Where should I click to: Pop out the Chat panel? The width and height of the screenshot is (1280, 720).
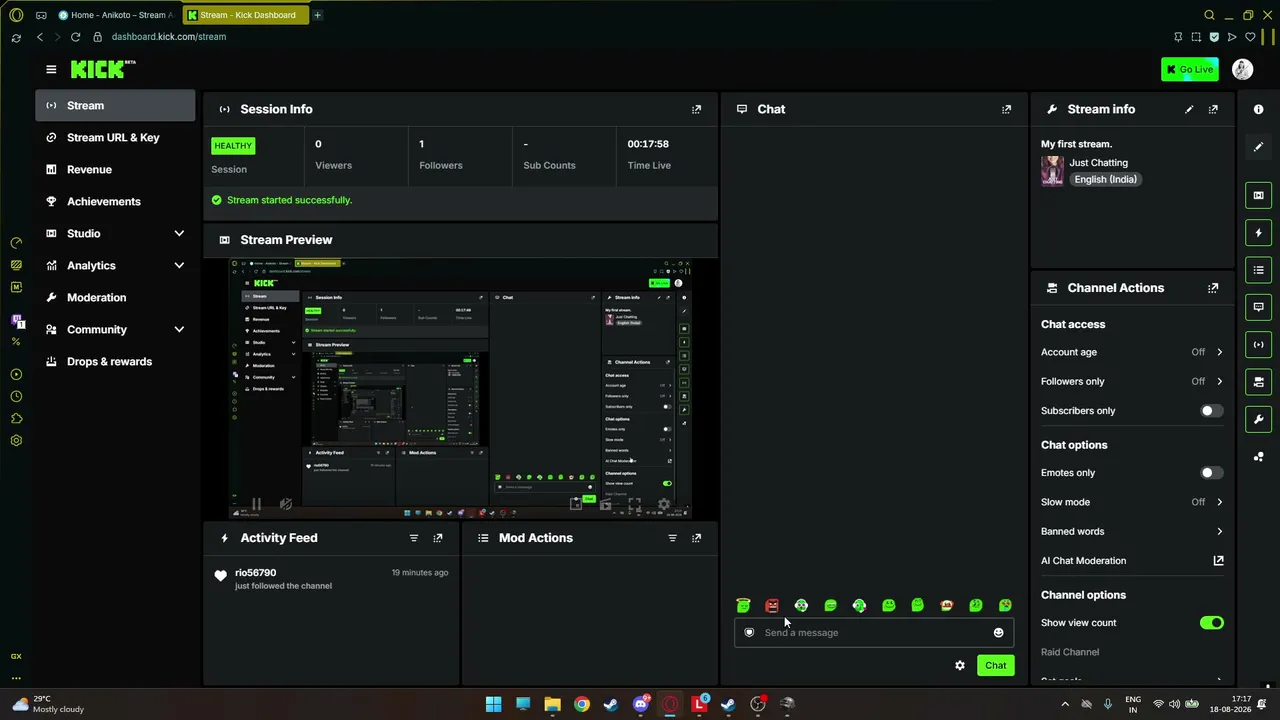pyautogui.click(x=1006, y=109)
